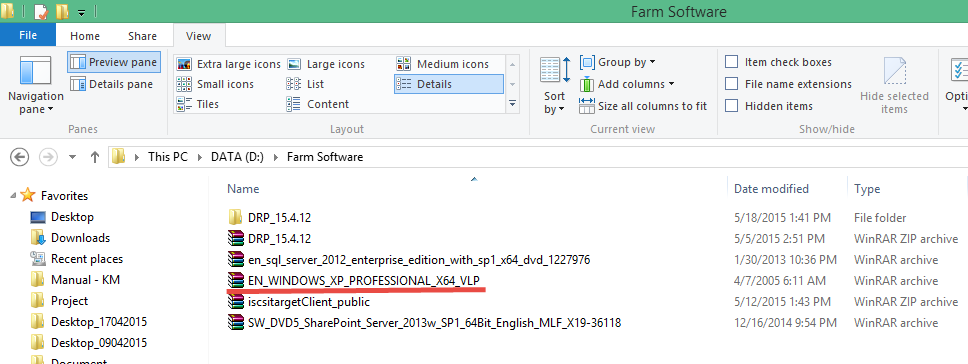Open Project folder in Favorites
968x364 pixels.
click(x=69, y=300)
